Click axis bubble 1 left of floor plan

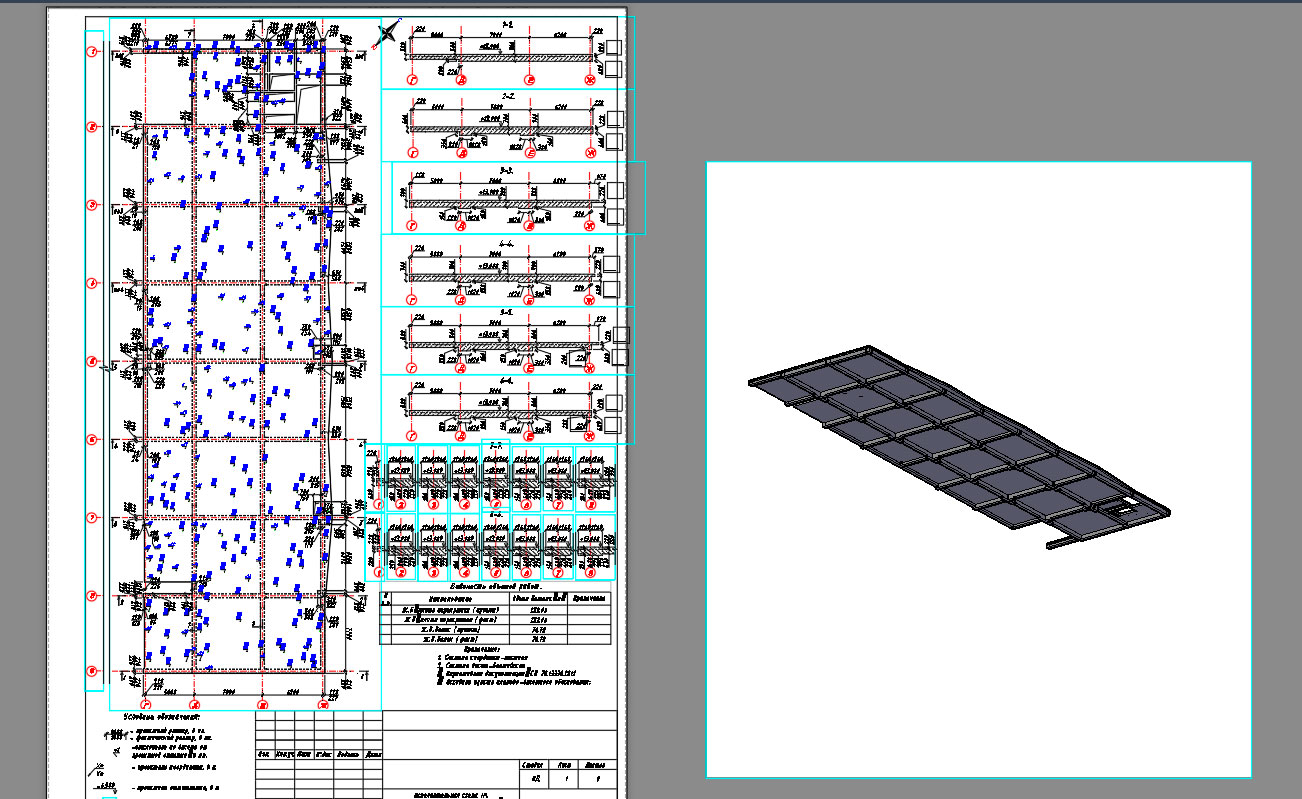92,51
